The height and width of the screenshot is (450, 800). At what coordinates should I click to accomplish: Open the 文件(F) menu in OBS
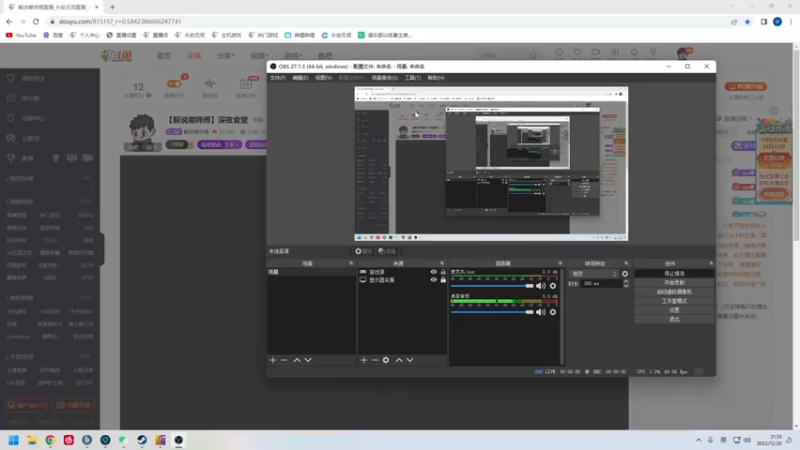278,78
